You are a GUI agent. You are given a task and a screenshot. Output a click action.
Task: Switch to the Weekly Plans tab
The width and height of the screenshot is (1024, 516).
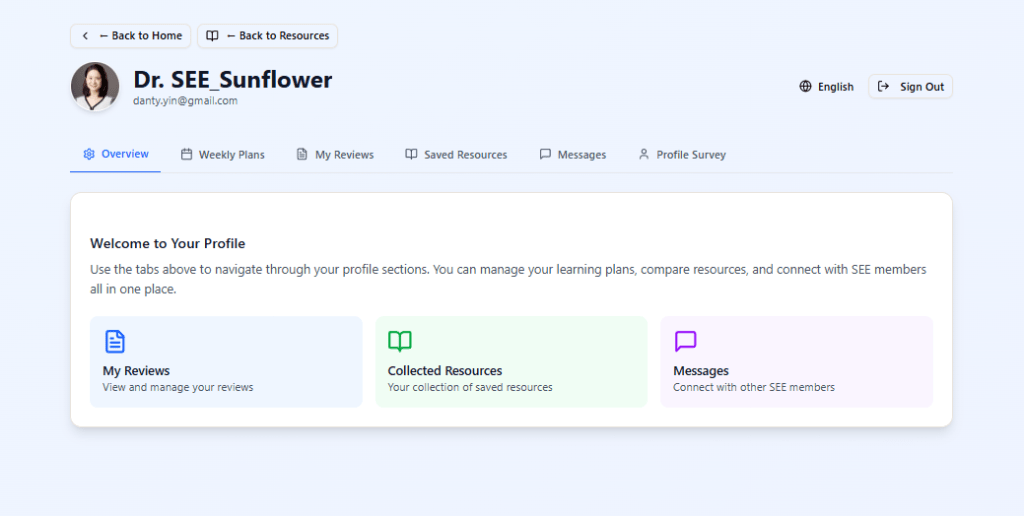223,155
